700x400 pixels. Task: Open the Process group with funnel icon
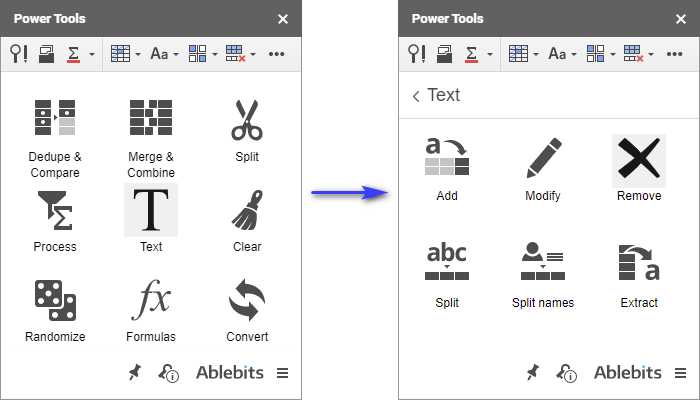coord(55,221)
